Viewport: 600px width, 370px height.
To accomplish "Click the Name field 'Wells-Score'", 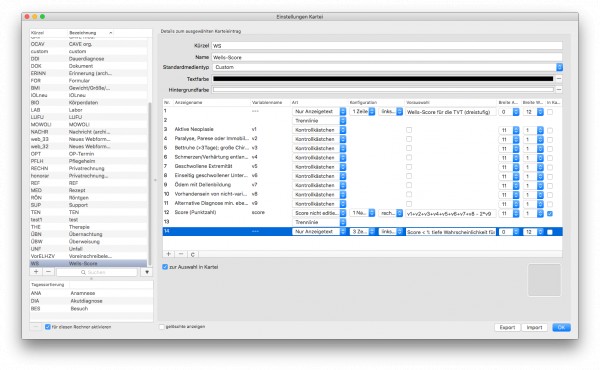I will click(387, 57).
